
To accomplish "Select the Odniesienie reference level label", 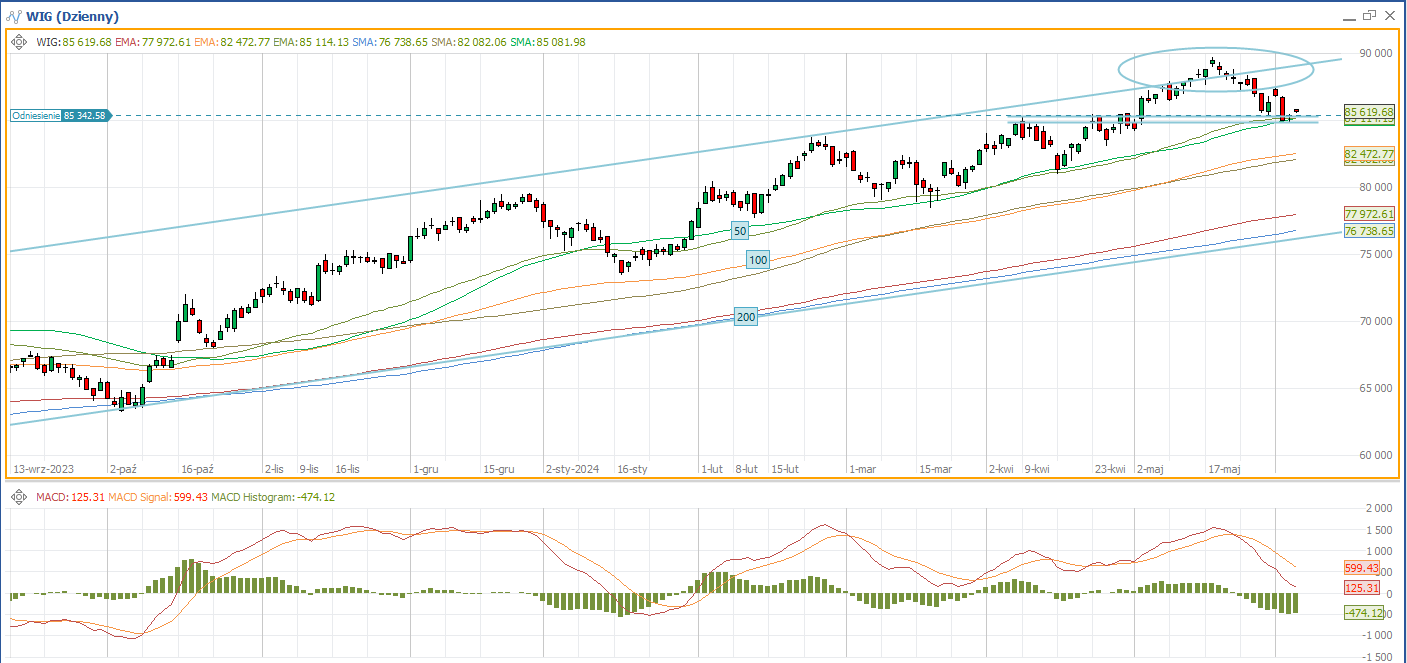I will (x=59, y=116).
